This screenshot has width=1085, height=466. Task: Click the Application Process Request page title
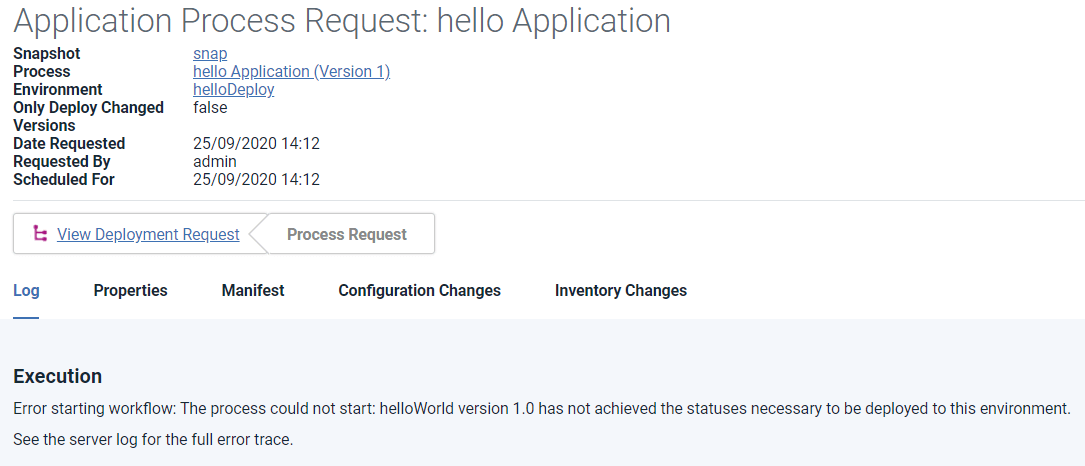[x=342, y=21]
